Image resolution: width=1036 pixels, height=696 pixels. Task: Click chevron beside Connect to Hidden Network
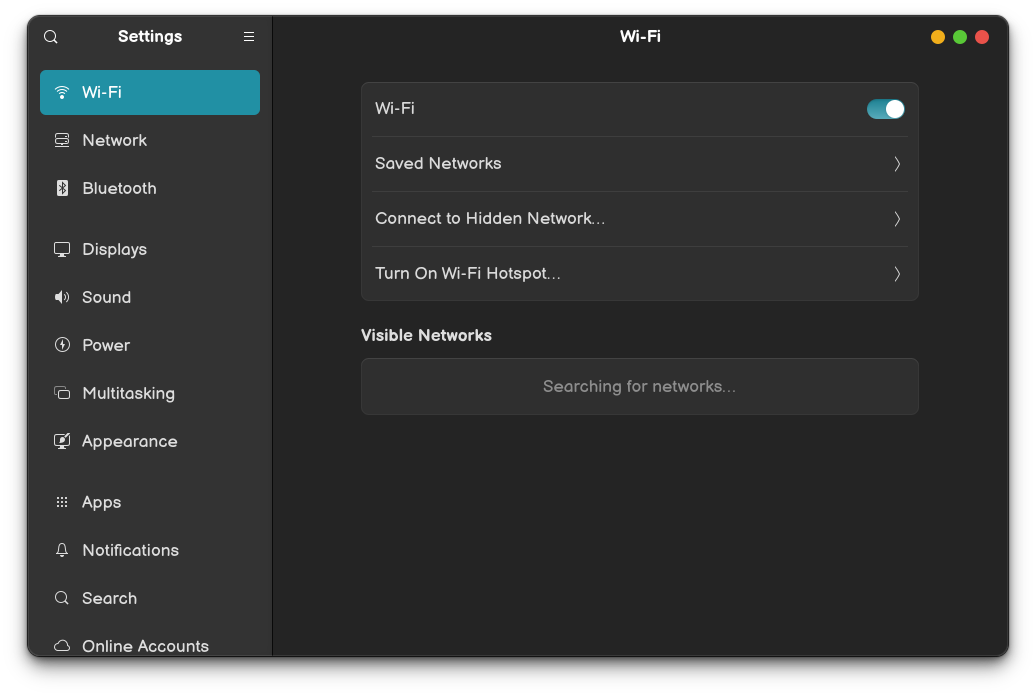click(x=897, y=219)
